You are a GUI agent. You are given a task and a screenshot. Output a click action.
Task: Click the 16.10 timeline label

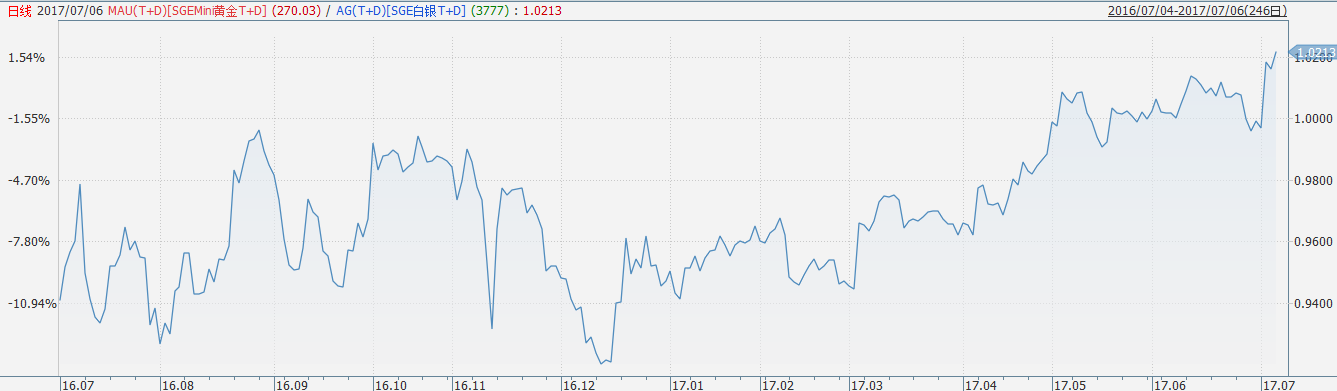pyautogui.click(x=391, y=384)
